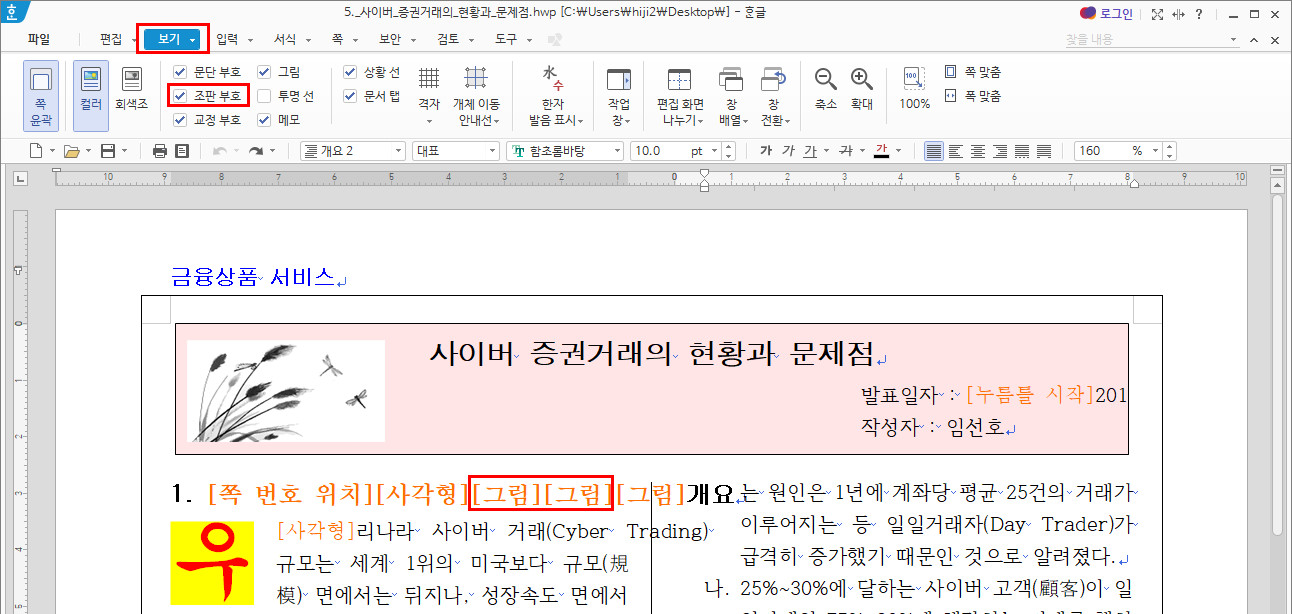Open the 창 배열 window arrangement menu

[x=731, y=96]
